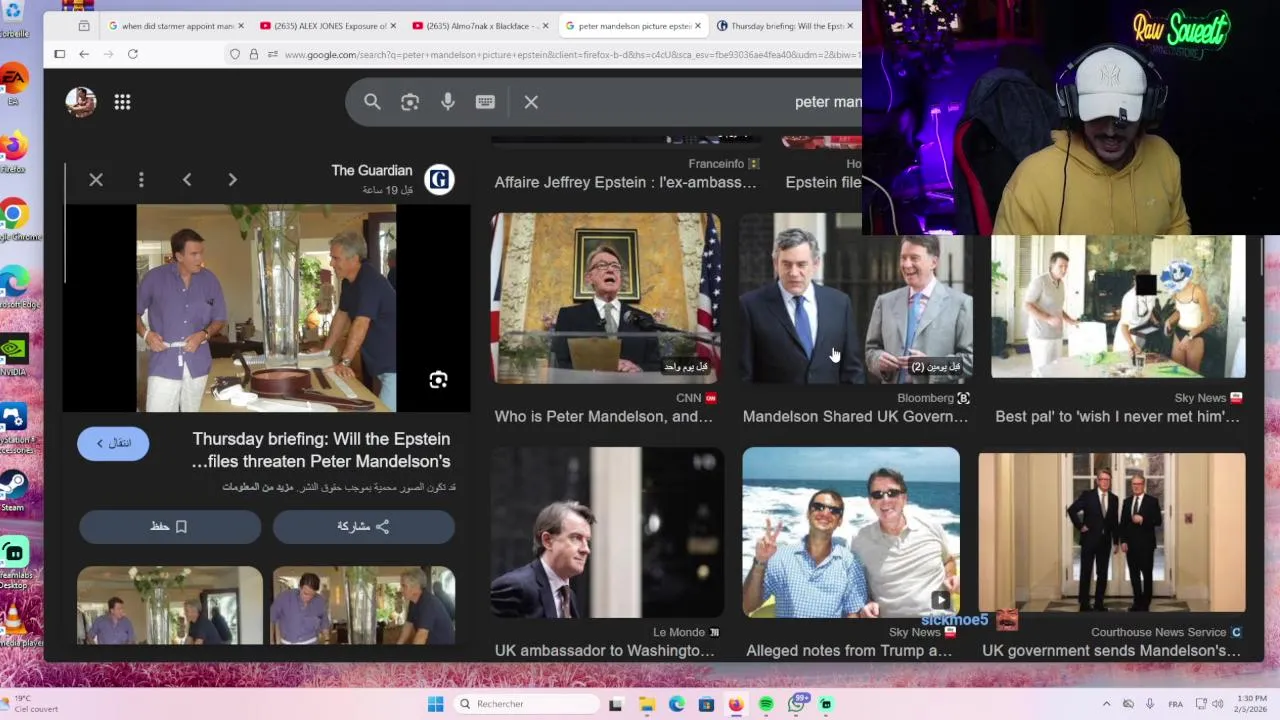Expand hidden system tray icons chevron
The image size is (1280, 720).
tap(1106, 704)
